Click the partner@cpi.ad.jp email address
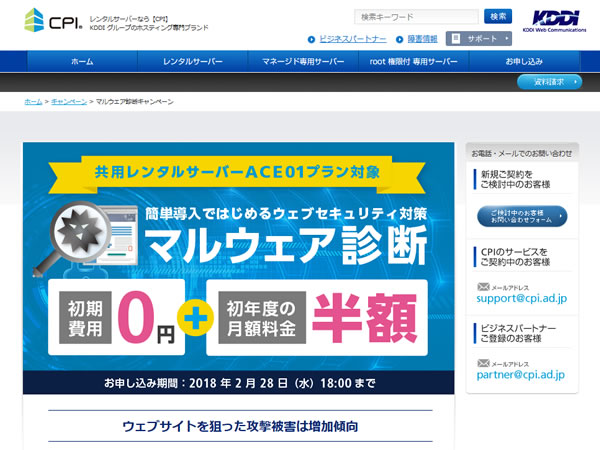The width and height of the screenshot is (600, 450). (520, 375)
